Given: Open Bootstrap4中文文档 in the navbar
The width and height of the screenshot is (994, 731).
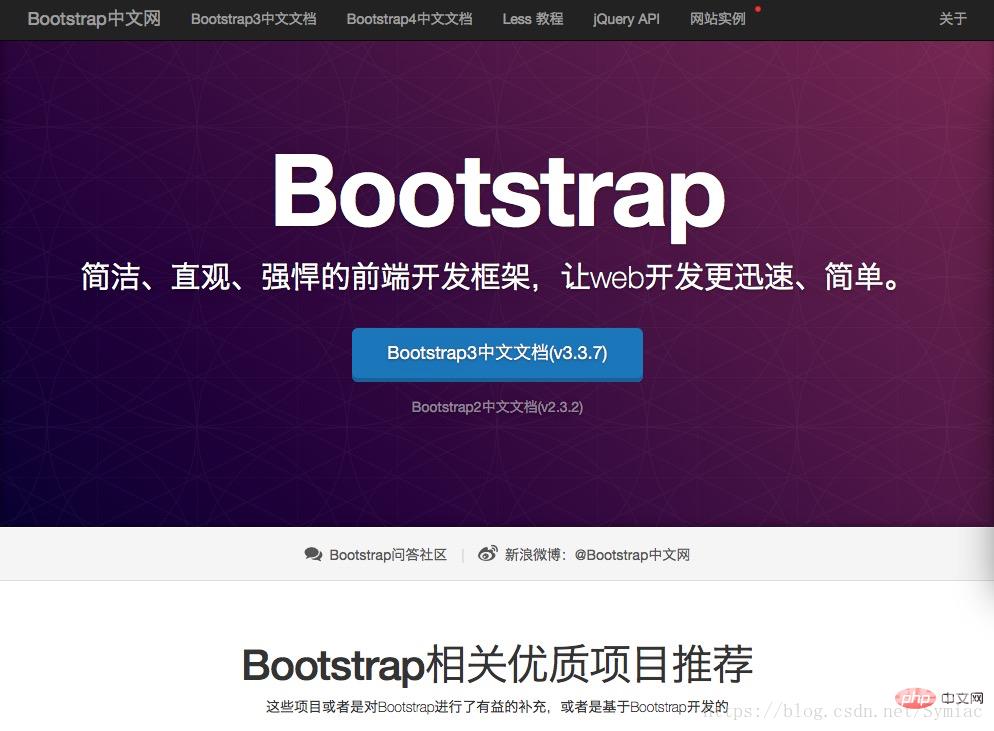Looking at the screenshot, I should coord(410,19).
